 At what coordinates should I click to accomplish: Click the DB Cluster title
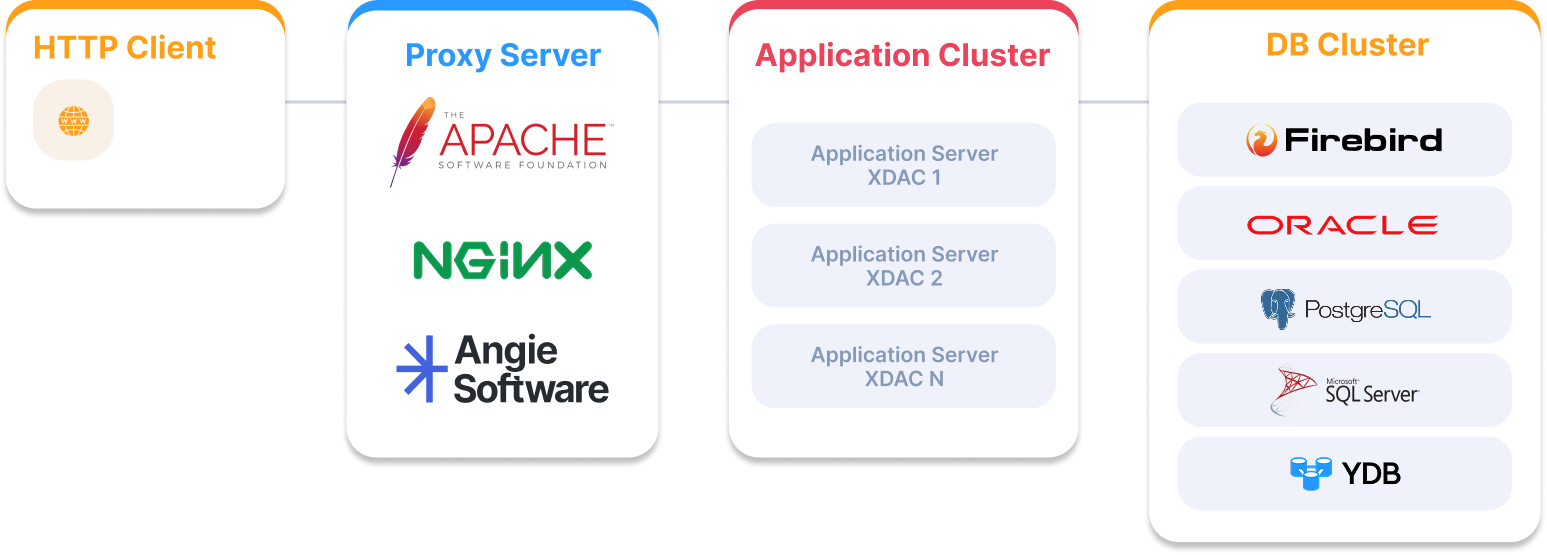(x=1347, y=45)
